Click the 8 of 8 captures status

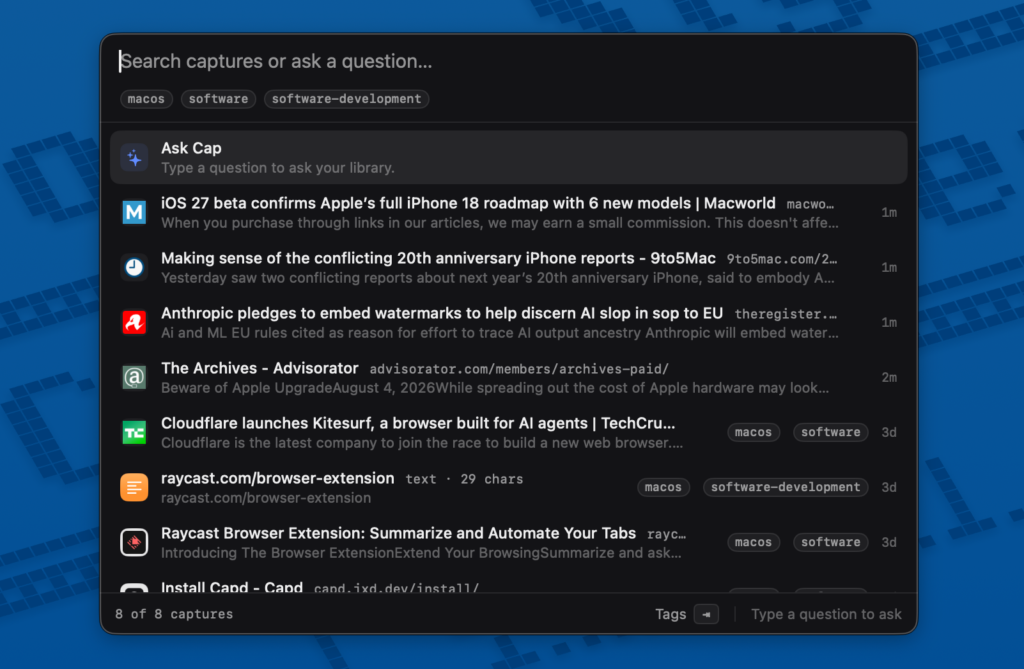click(x=174, y=614)
